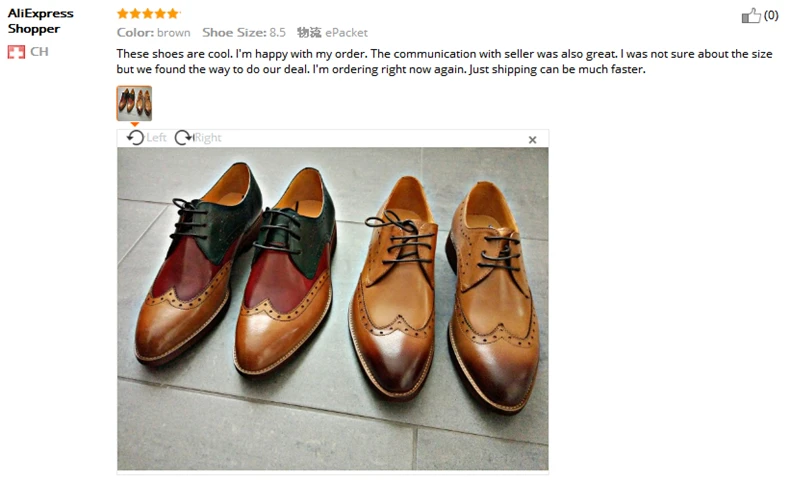Rotate the photo right with the clockwise arrow
Viewport: 790px width, 481px height.
click(x=183, y=138)
